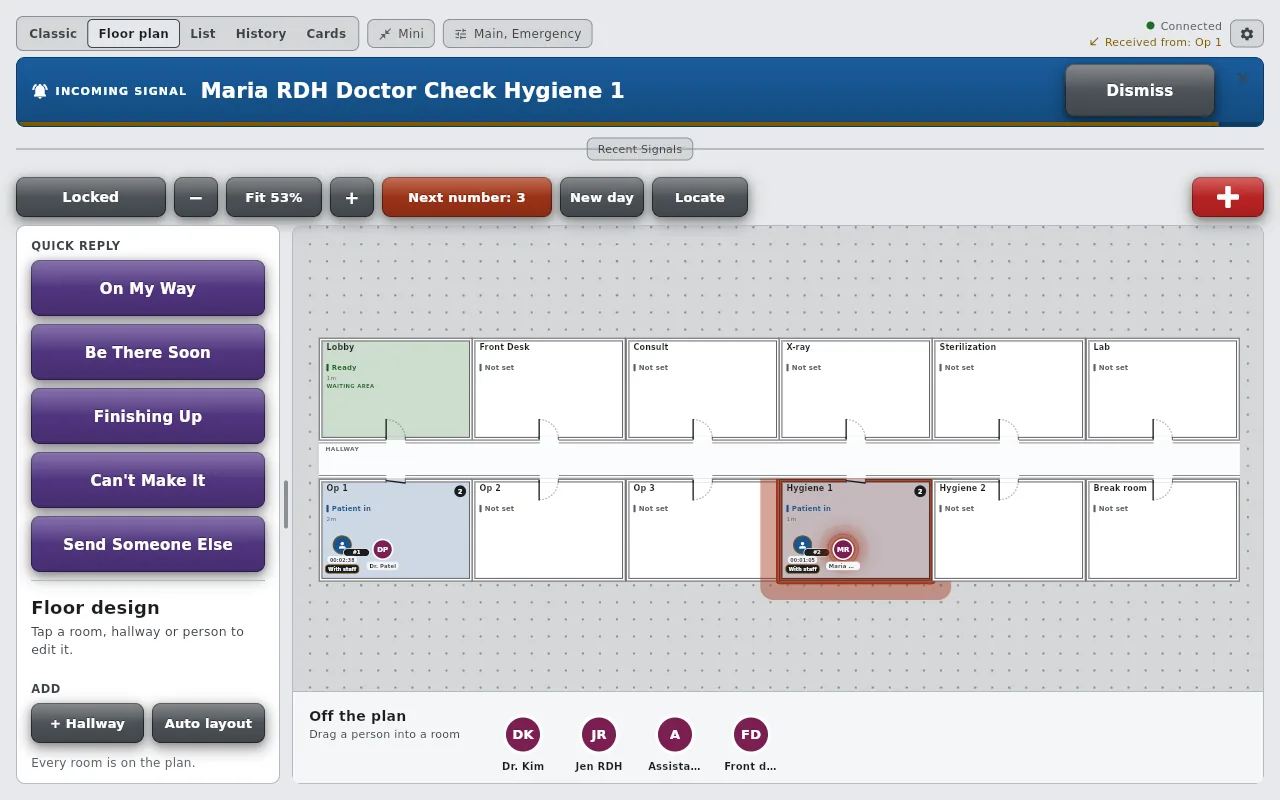
Task: Switch to the Classic view tab
Action: (53, 33)
